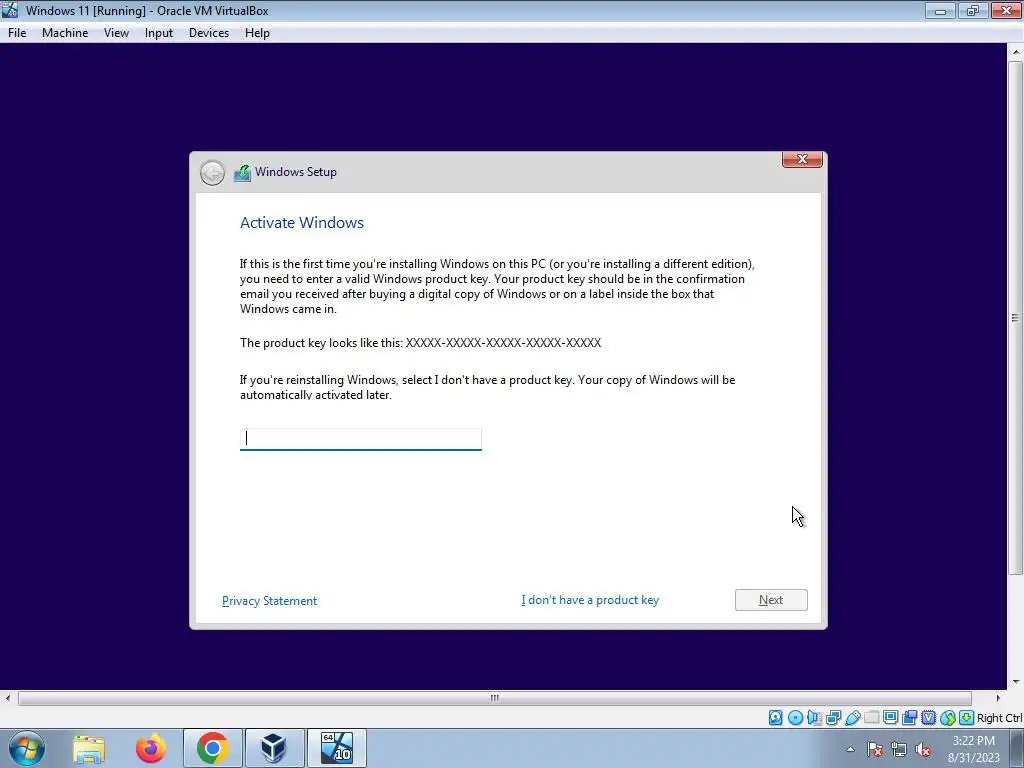Screen dimensions: 1024x768
Task: Click the Show Desktop strip at taskbar end
Action: [x=1017, y=748]
